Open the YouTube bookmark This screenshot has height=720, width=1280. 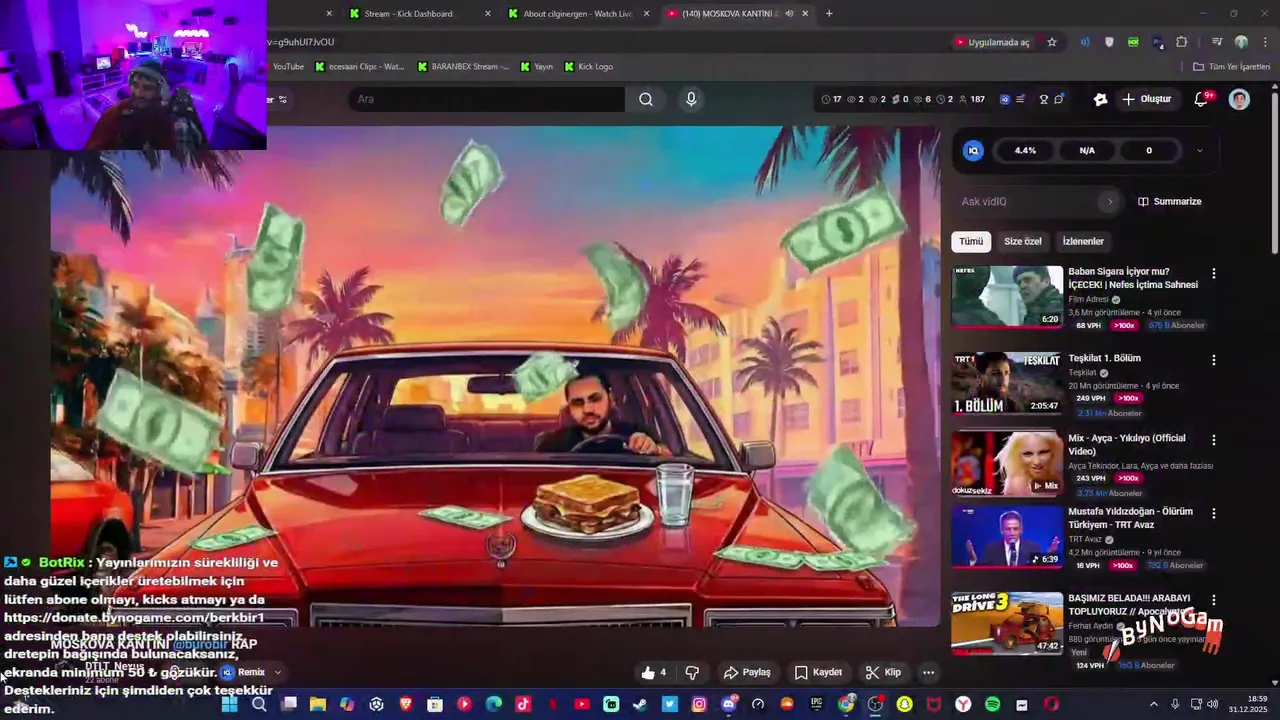pos(287,66)
